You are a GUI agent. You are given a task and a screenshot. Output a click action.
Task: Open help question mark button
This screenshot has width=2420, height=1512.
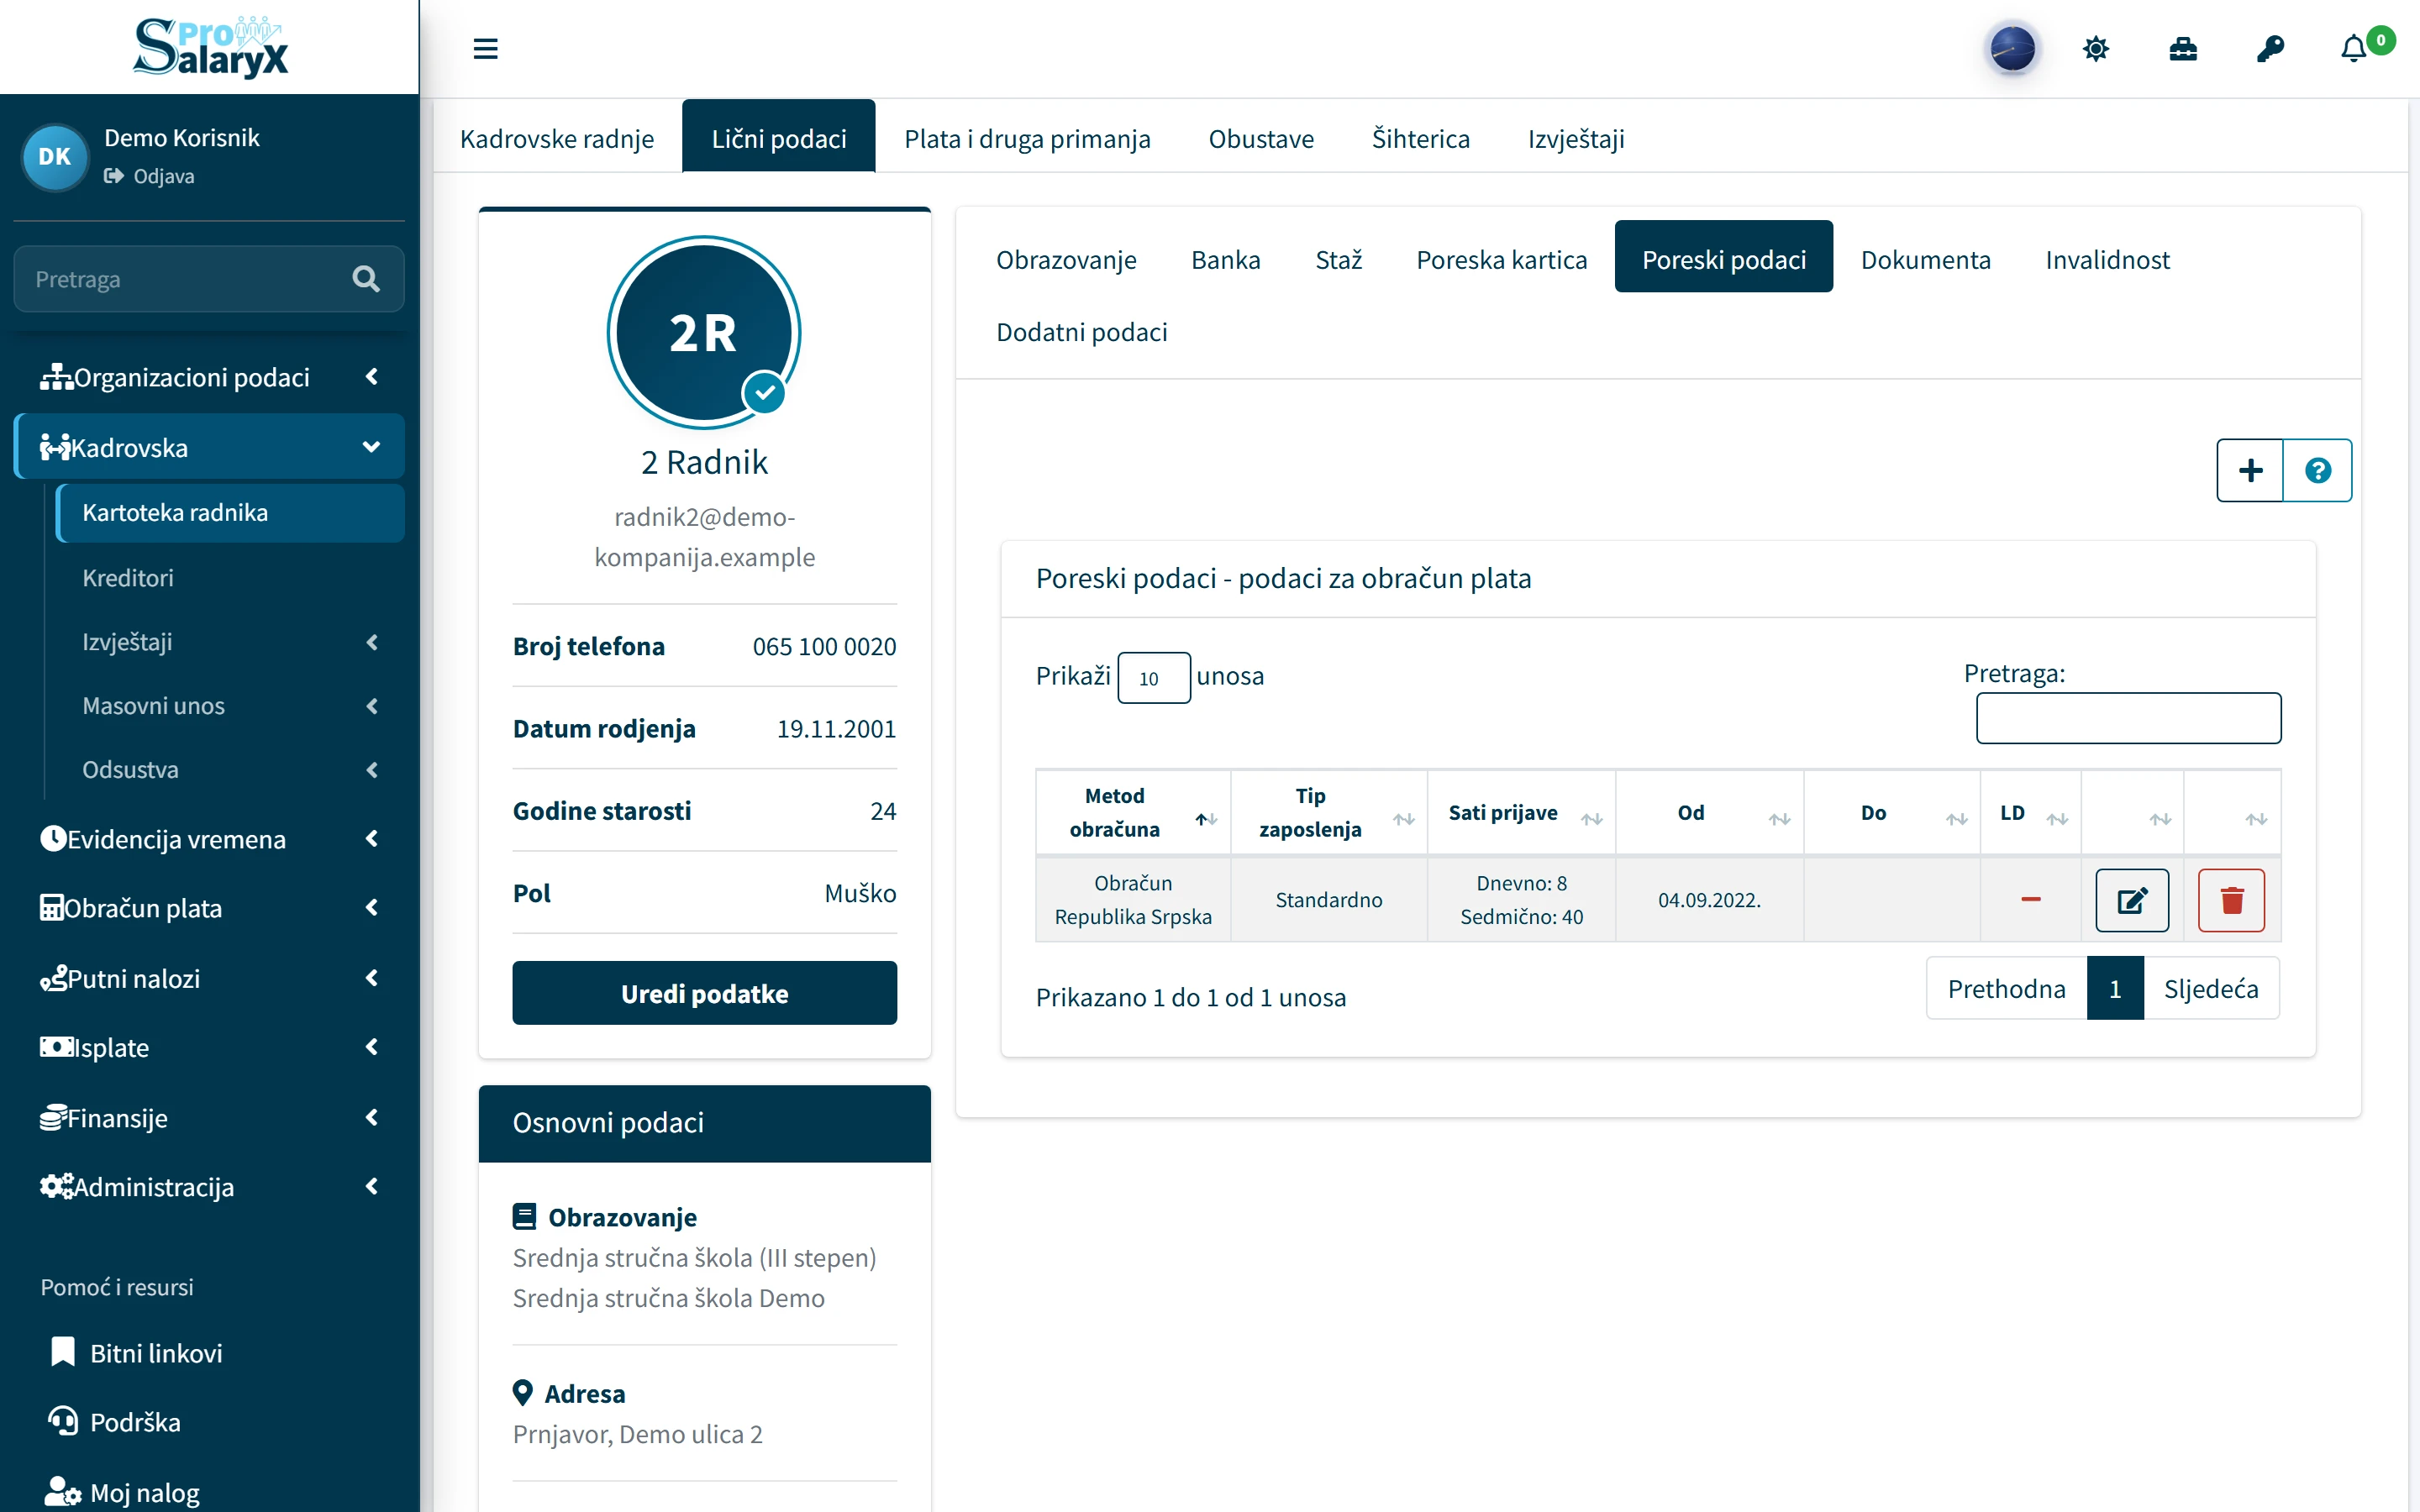pos(2318,470)
